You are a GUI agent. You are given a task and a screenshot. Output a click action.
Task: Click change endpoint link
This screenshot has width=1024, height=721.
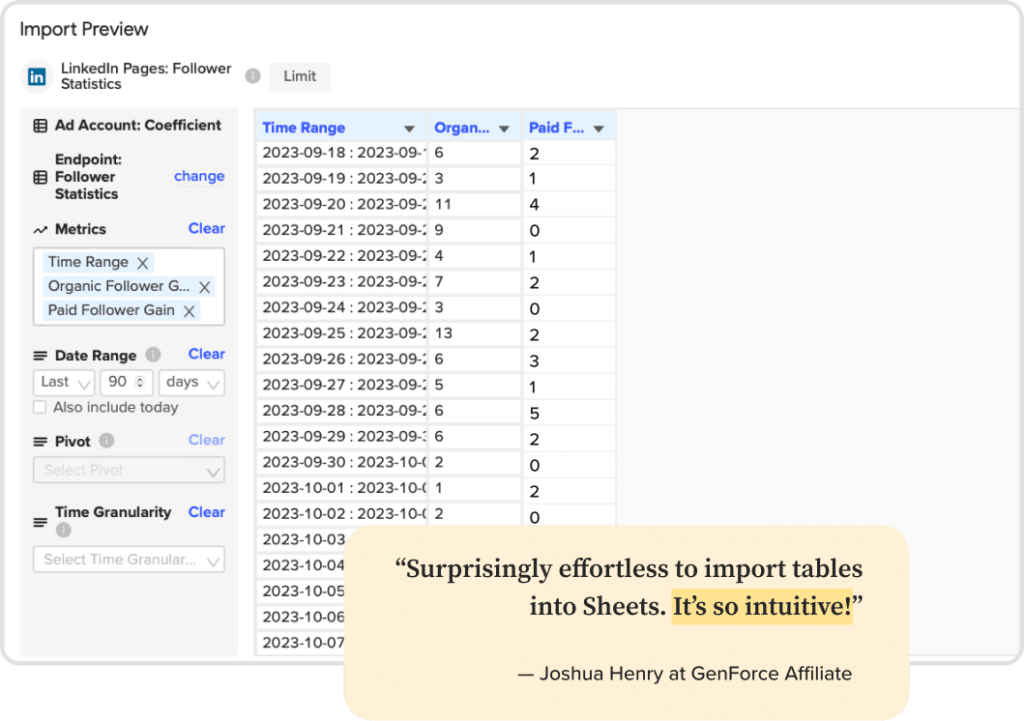199,176
